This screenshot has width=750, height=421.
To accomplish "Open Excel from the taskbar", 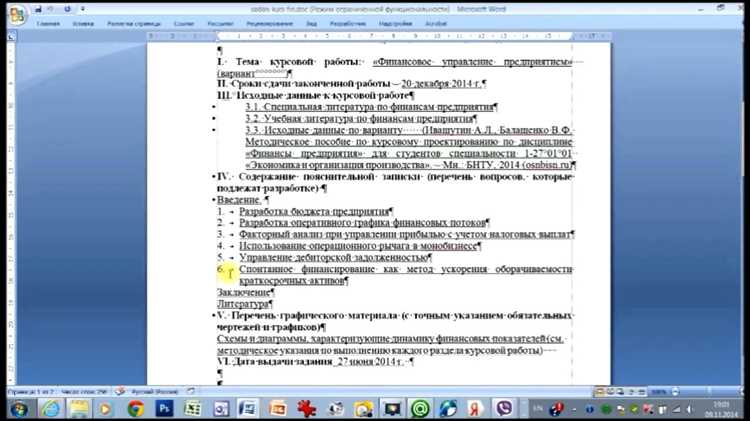I will click(192, 409).
